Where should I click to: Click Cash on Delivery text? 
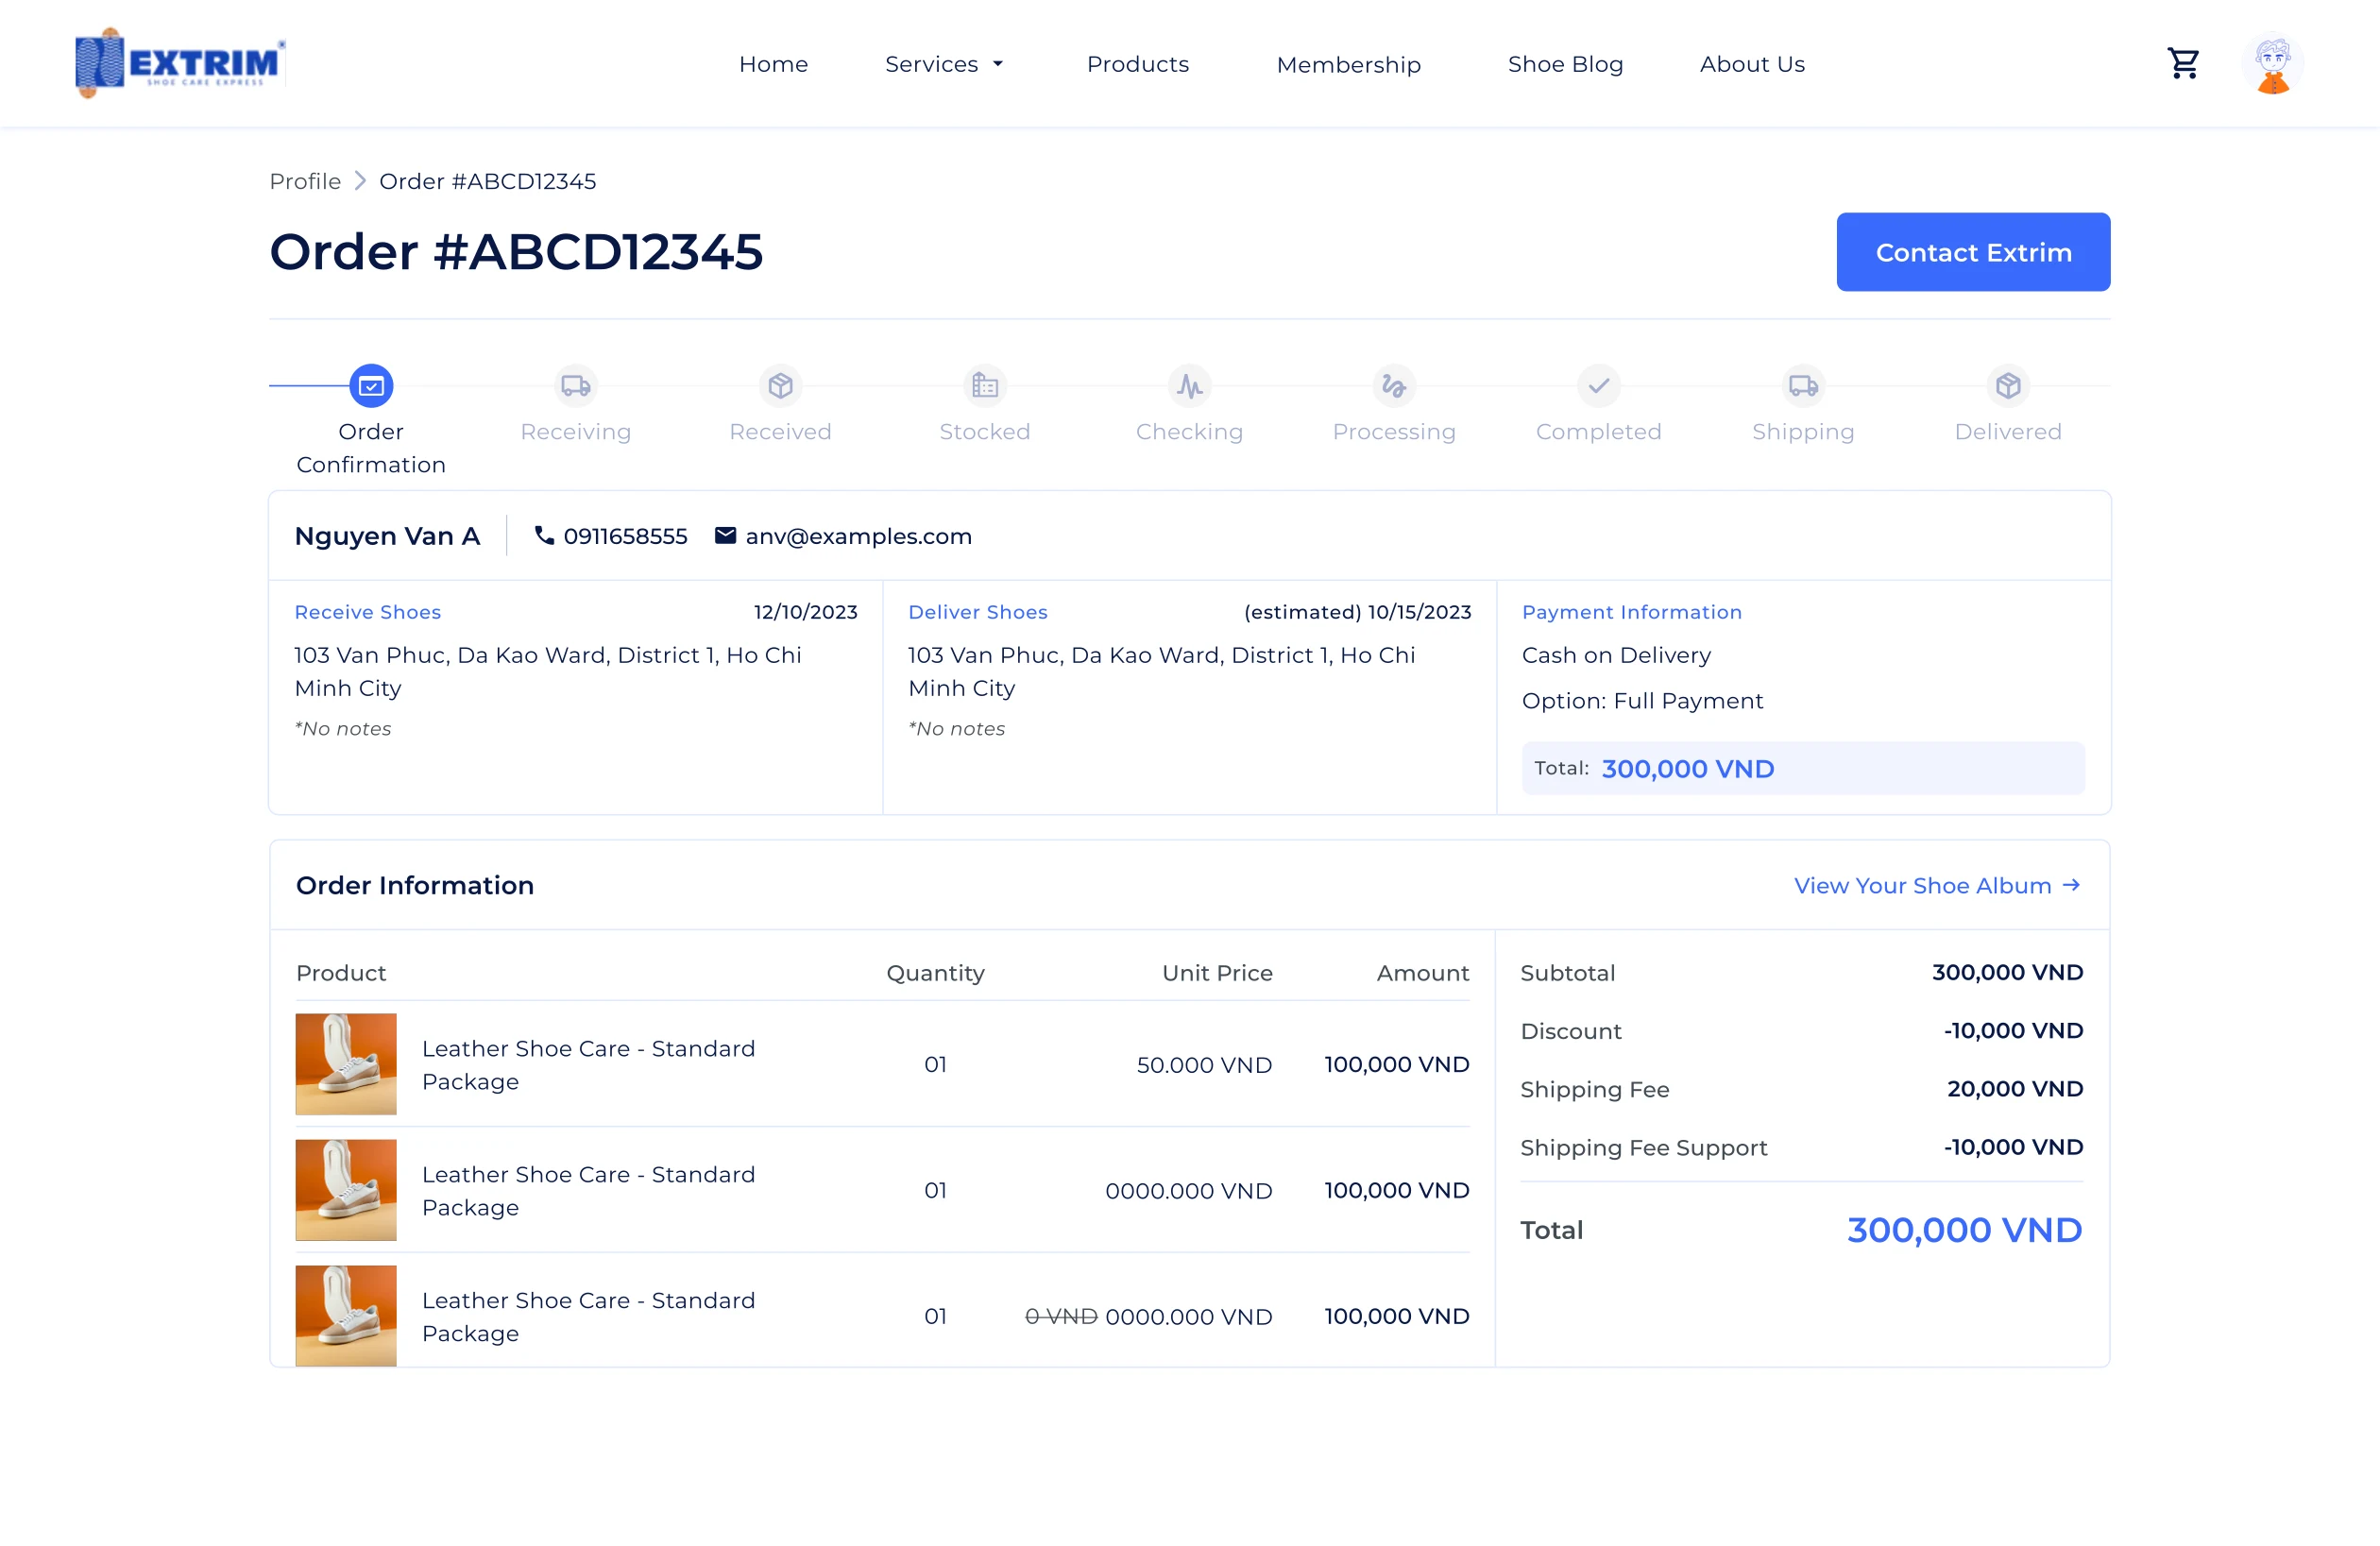click(x=1616, y=655)
